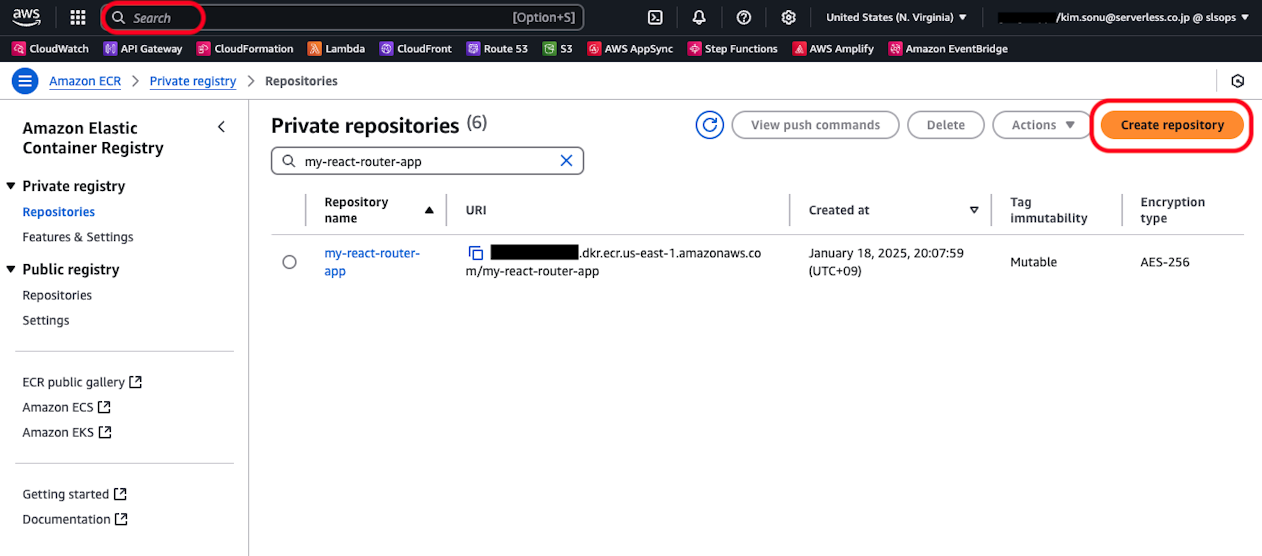This screenshot has height=556, width=1262.
Task: Open the N. Virginia region selector
Action: tap(896, 18)
